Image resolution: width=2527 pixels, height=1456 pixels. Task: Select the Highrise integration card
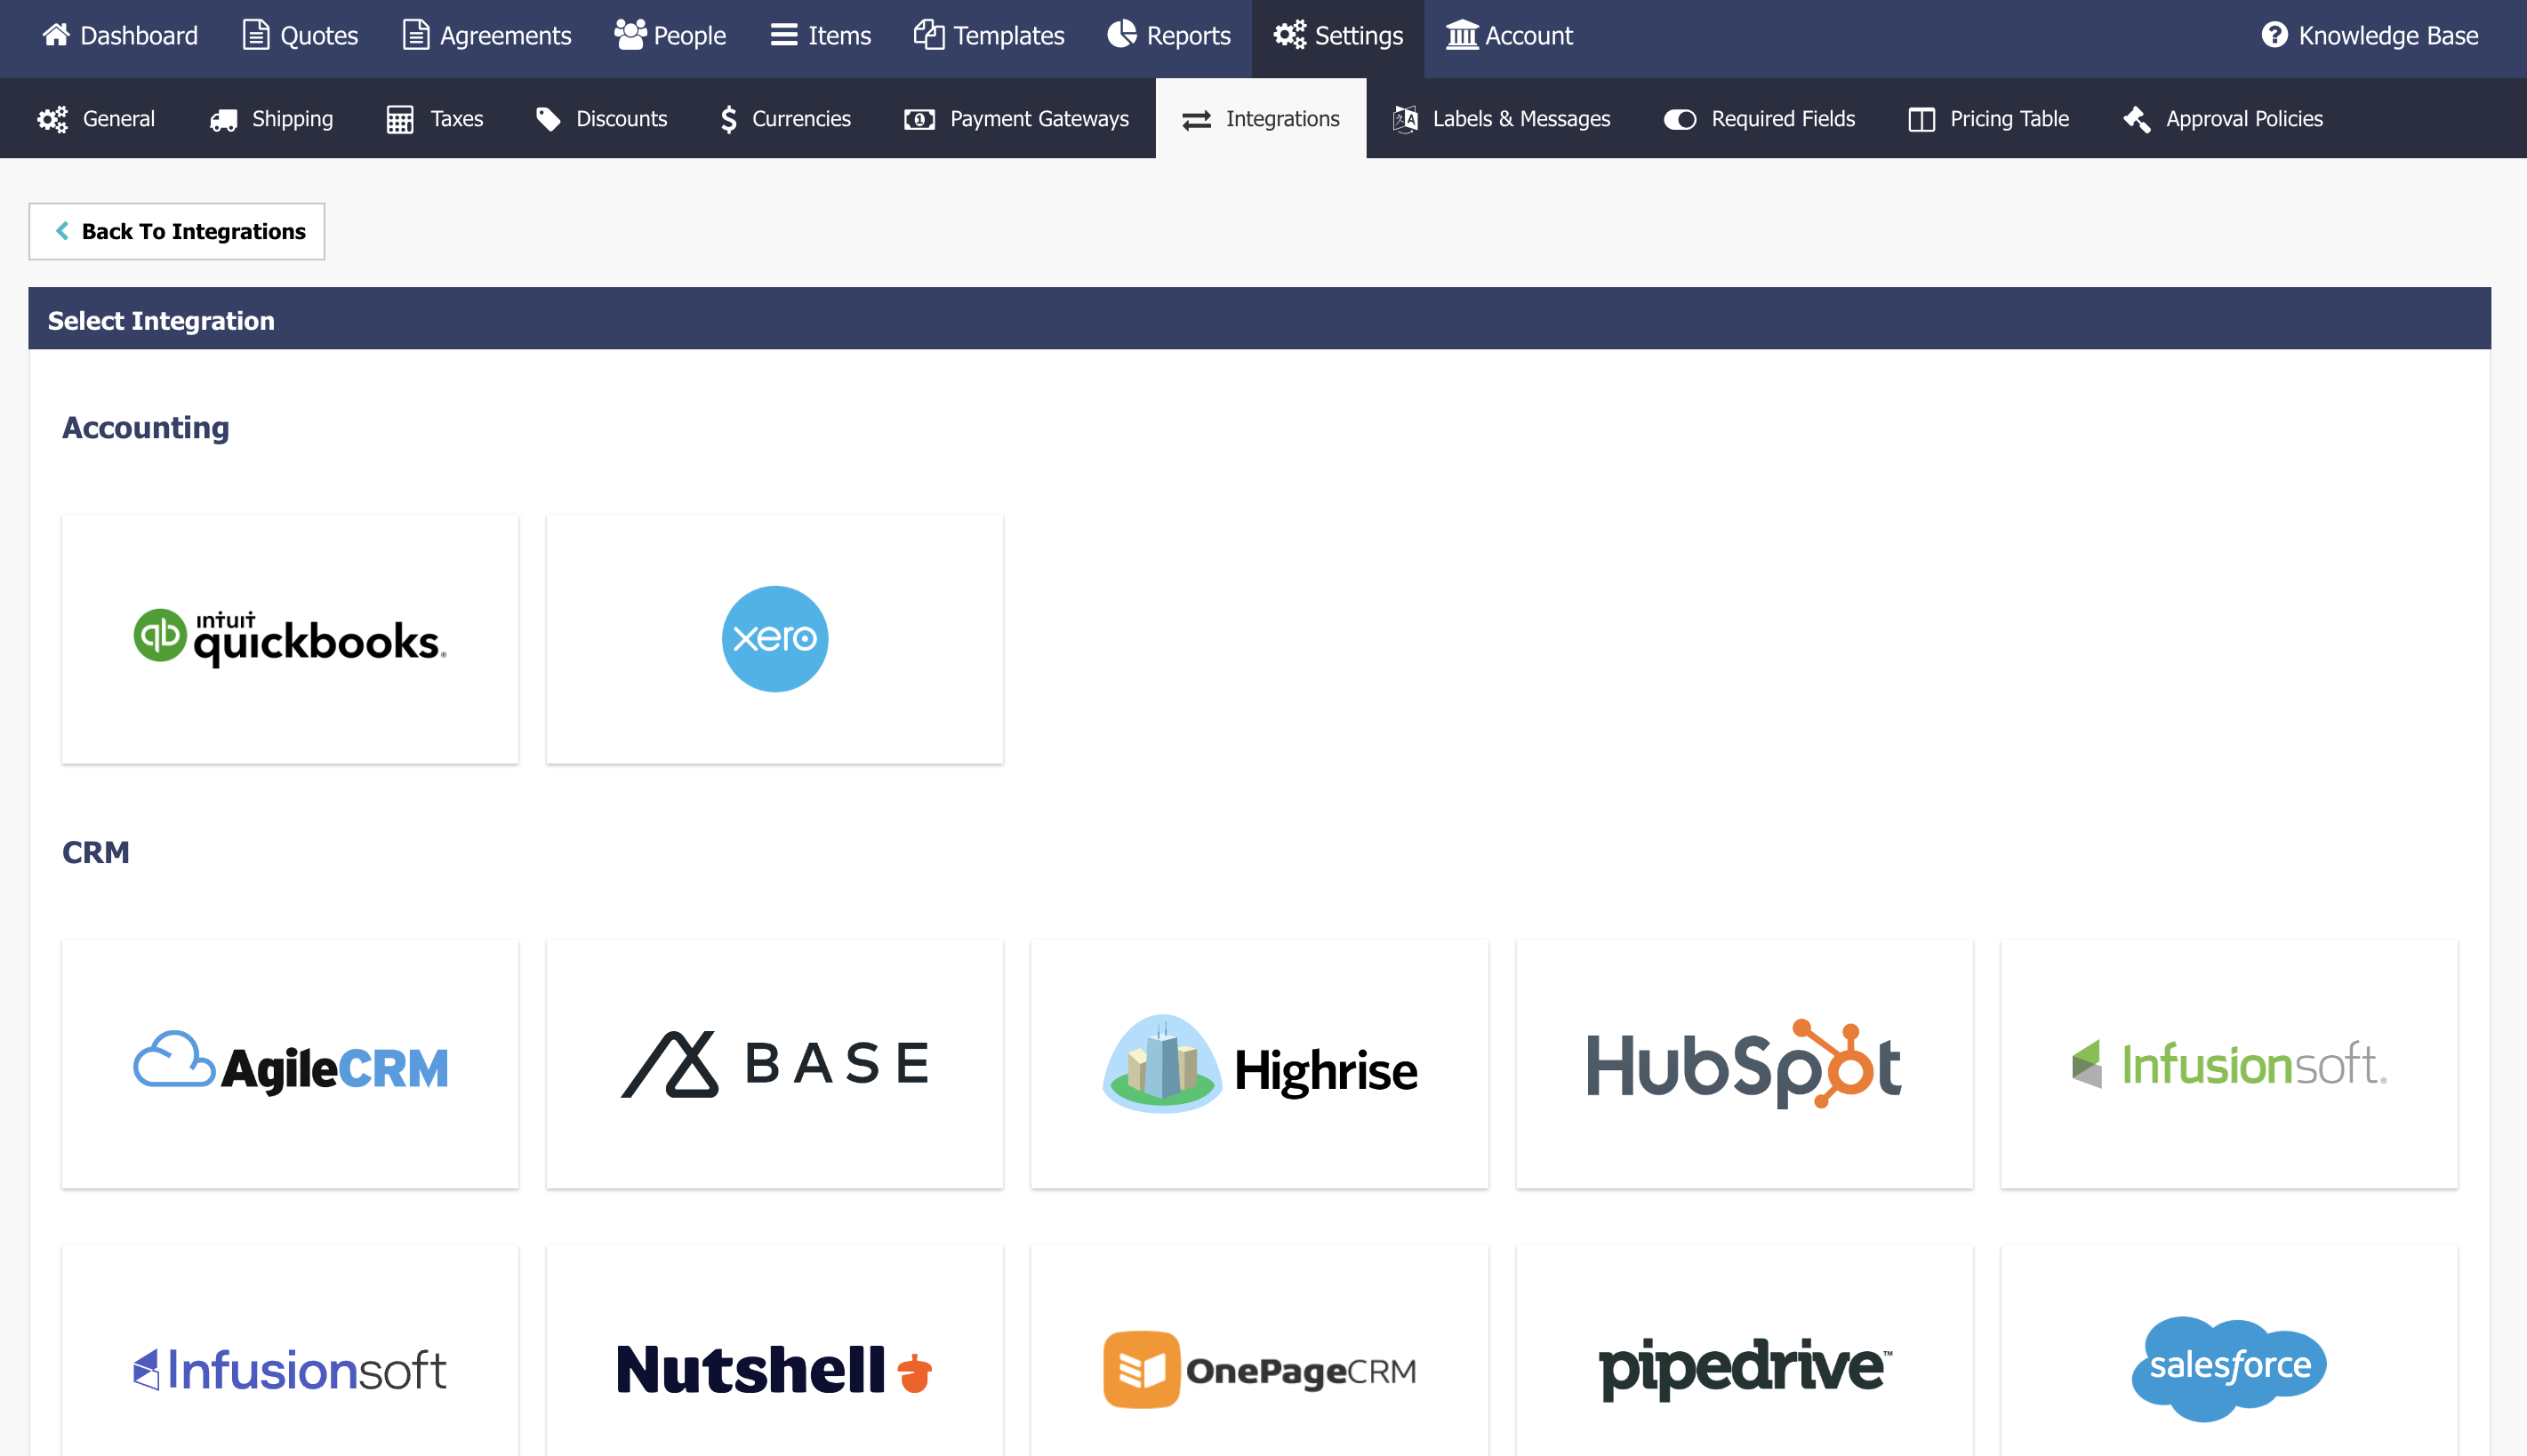[x=1260, y=1064]
